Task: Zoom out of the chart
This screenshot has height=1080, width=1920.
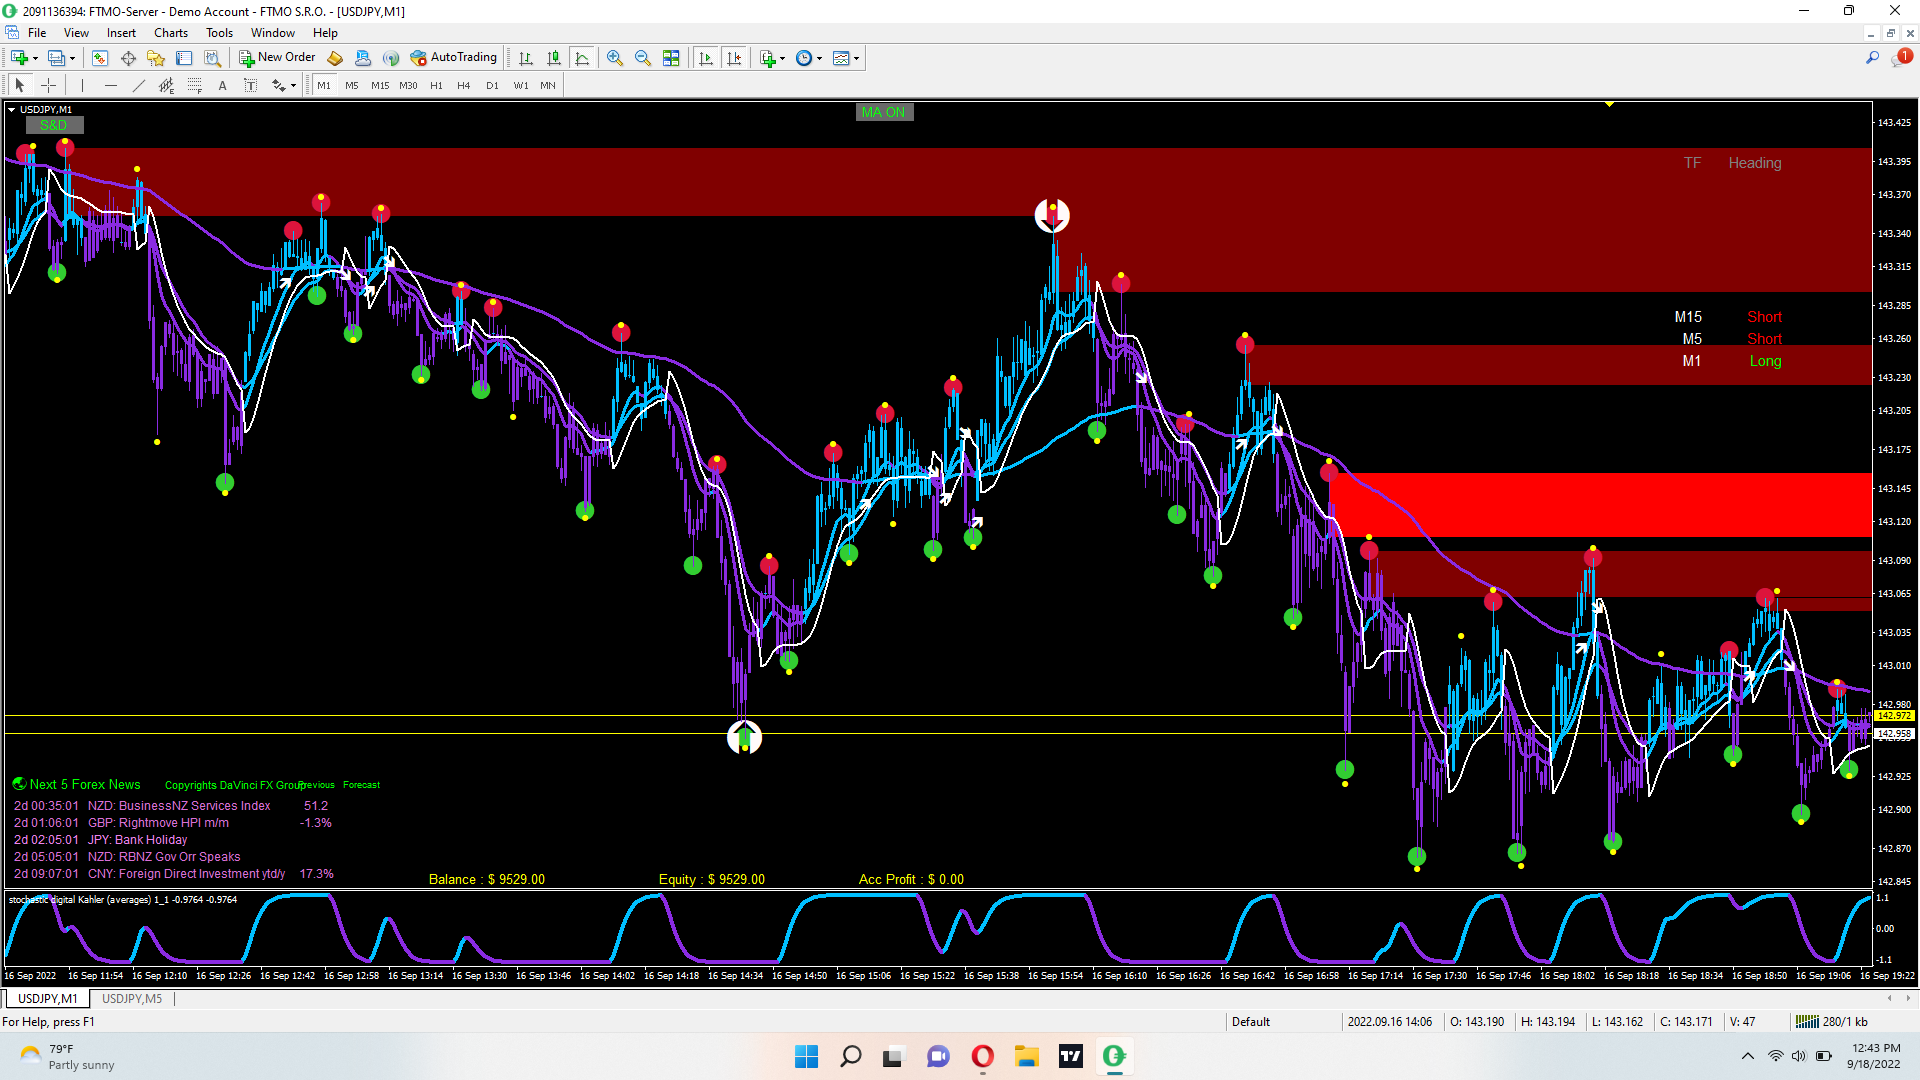Action: (x=643, y=58)
